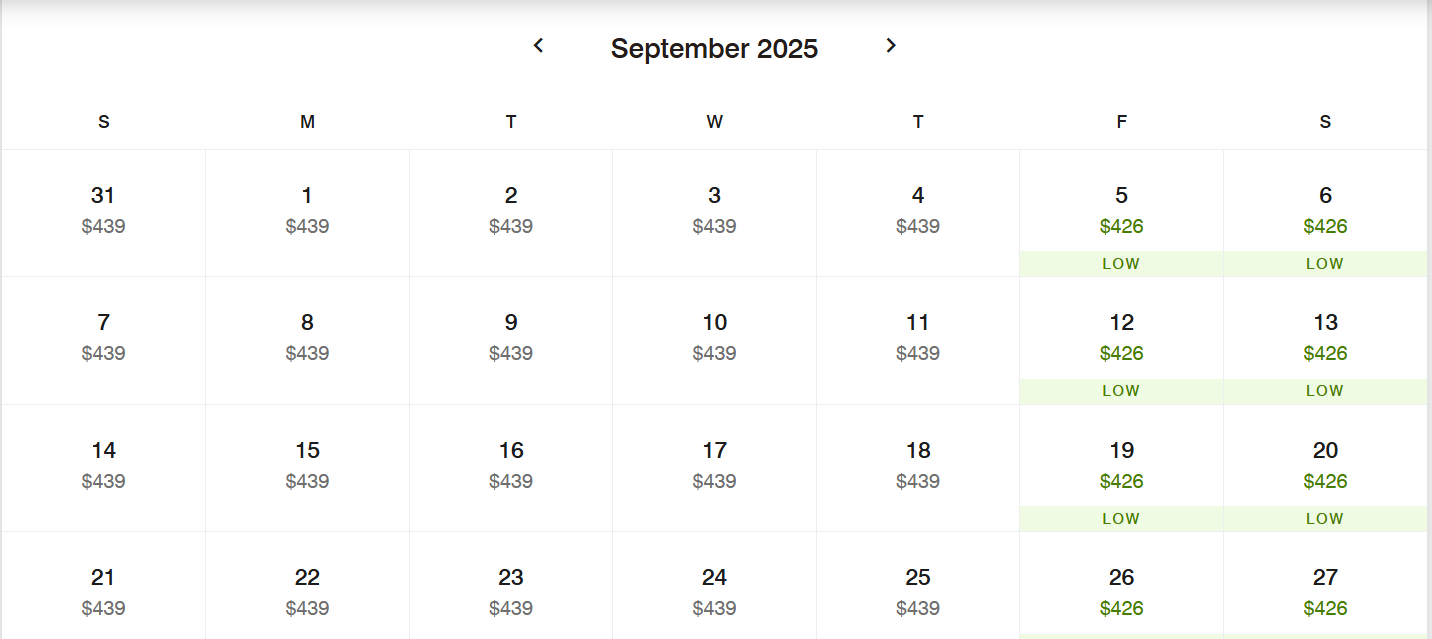The width and height of the screenshot is (1432, 639).
Task: Choose September 17 at $439
Action: 714,468
